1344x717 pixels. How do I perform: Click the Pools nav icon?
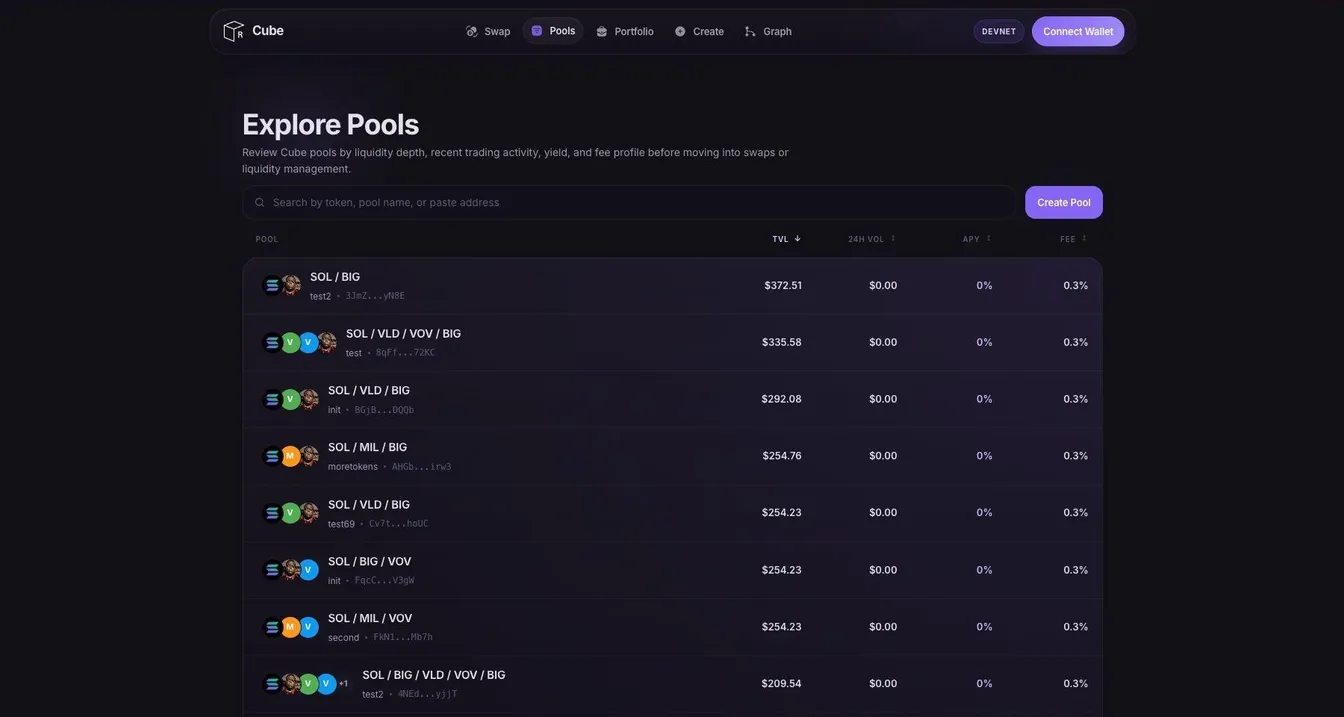tap(537, 31)
